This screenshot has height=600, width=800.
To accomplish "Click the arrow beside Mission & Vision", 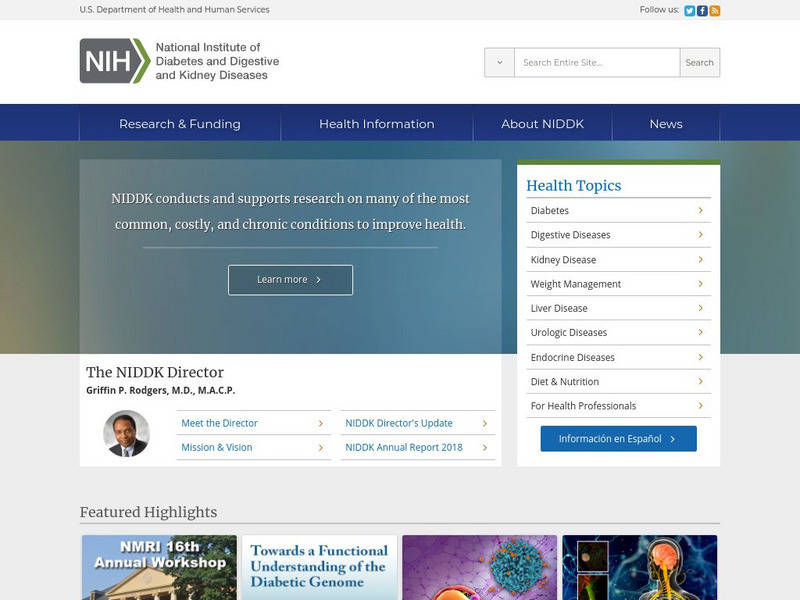I will point(321,447).
